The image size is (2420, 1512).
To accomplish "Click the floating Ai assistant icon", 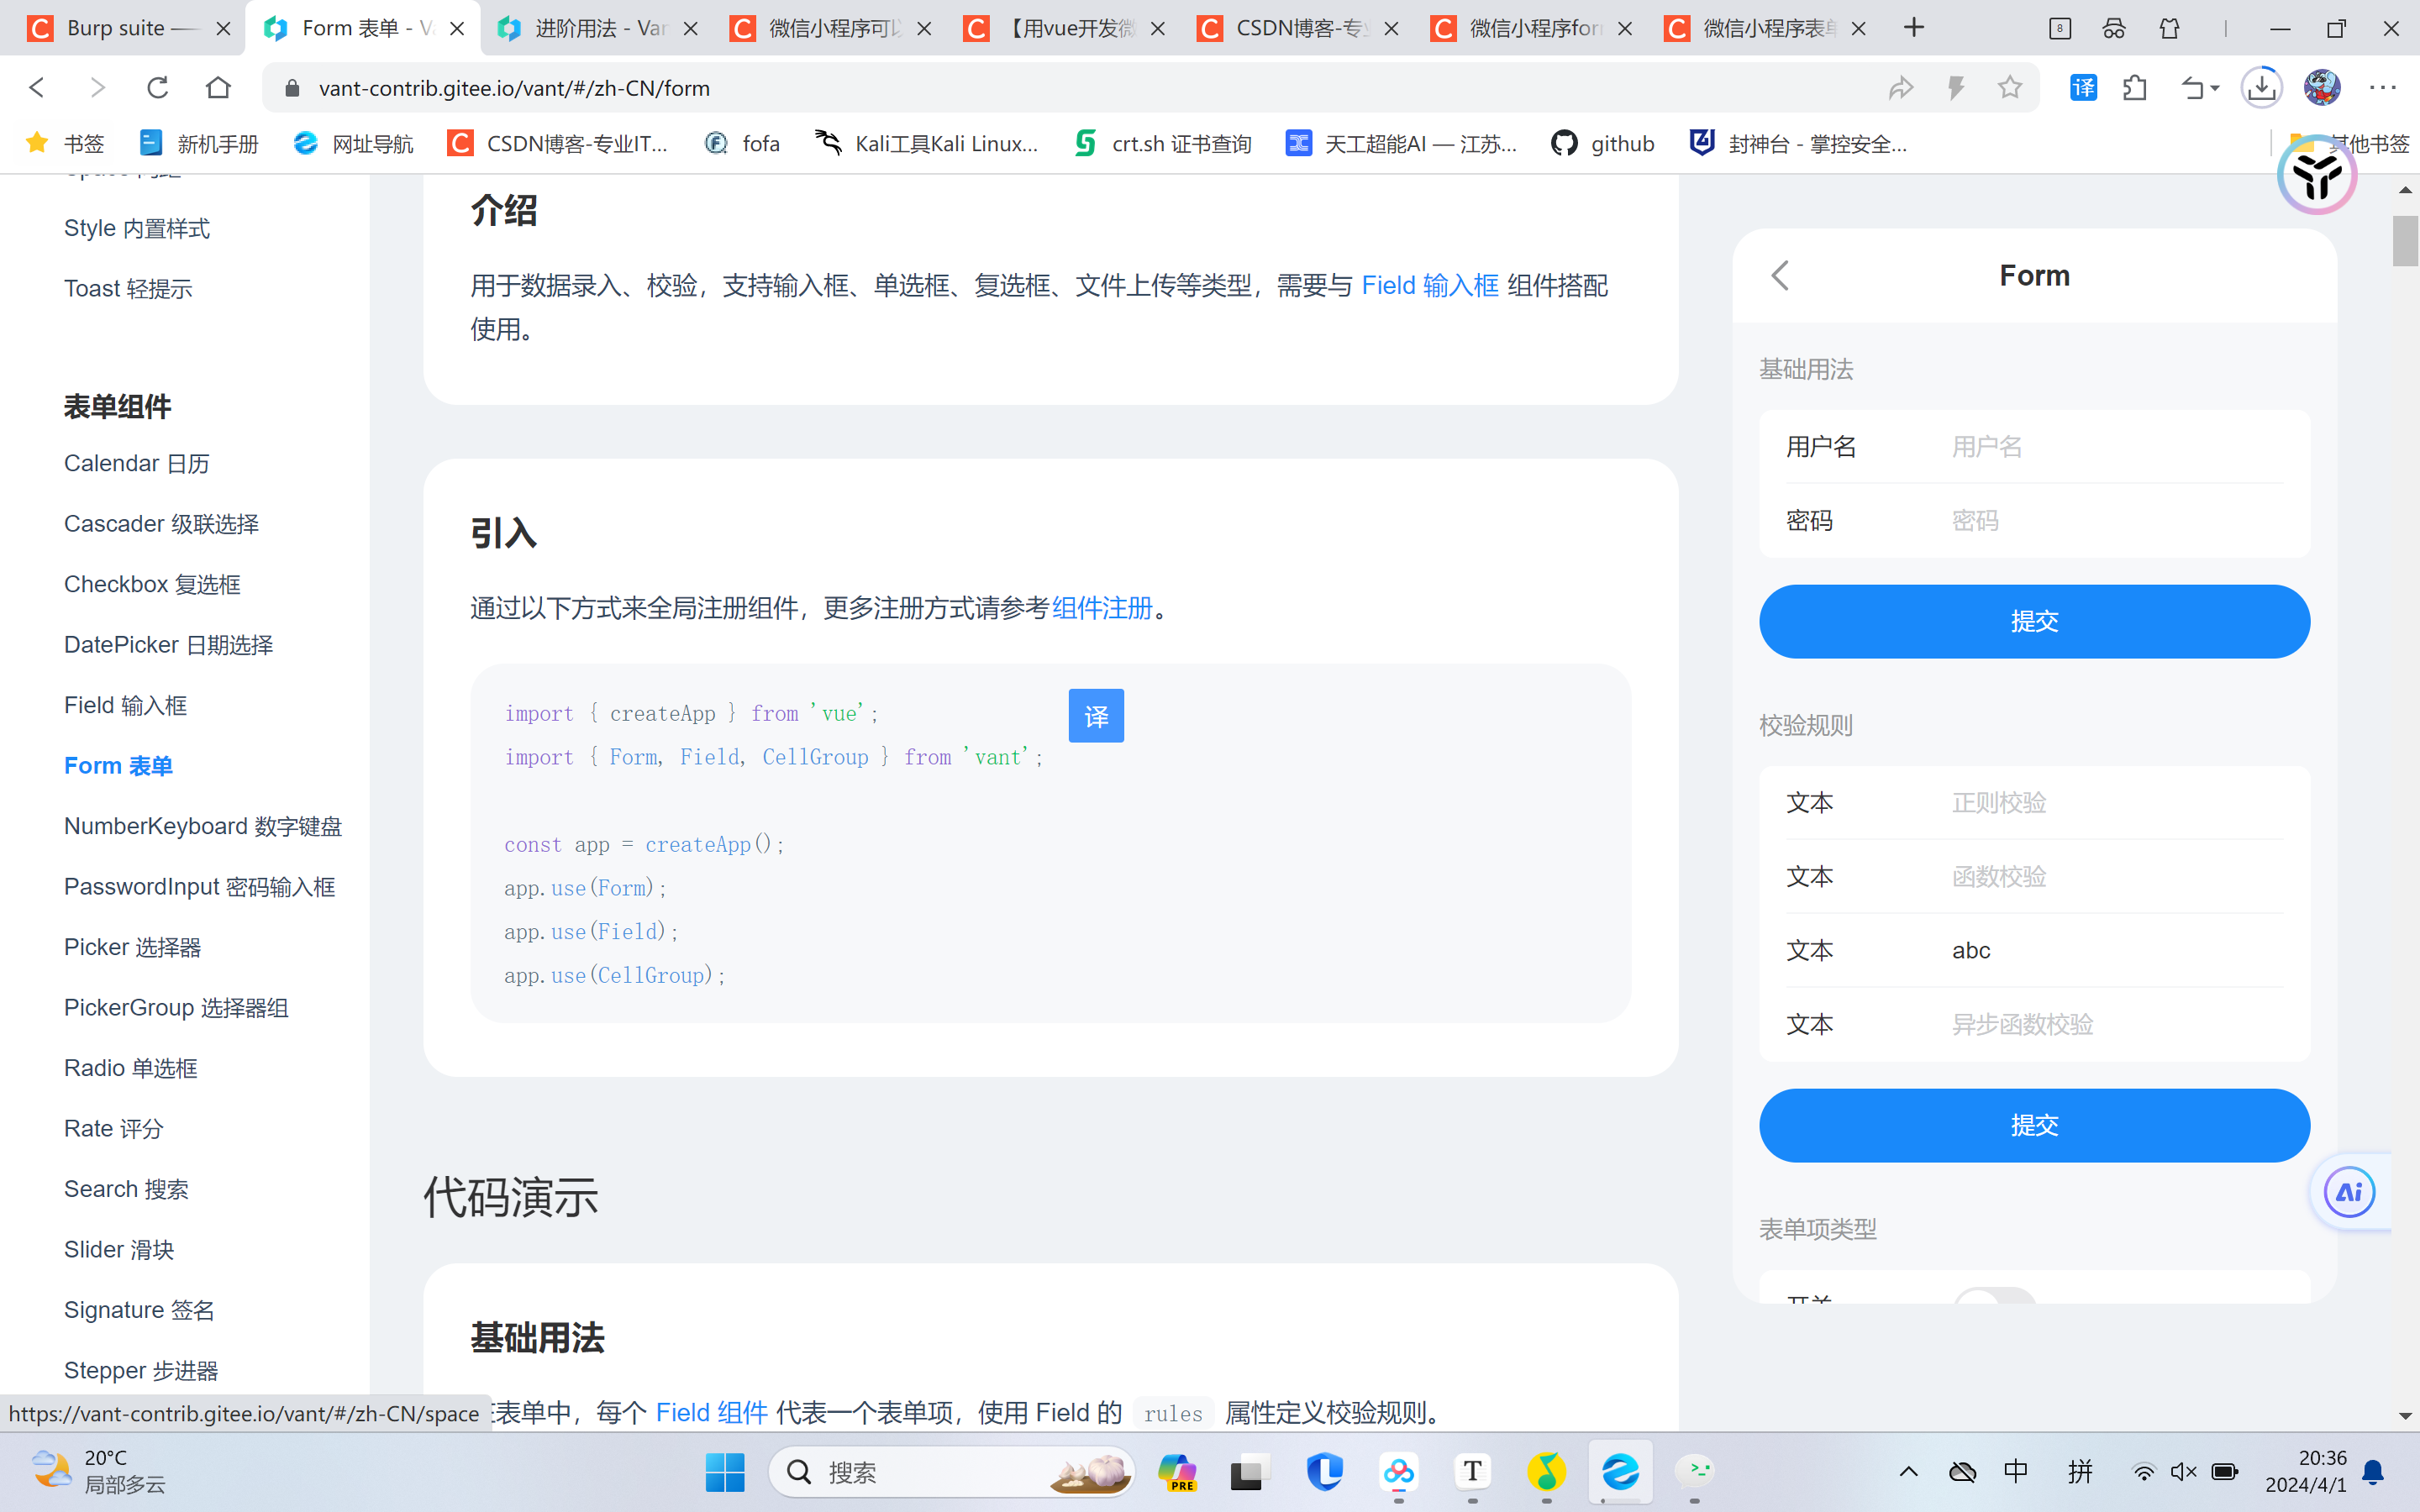I will point(2349,1192).
